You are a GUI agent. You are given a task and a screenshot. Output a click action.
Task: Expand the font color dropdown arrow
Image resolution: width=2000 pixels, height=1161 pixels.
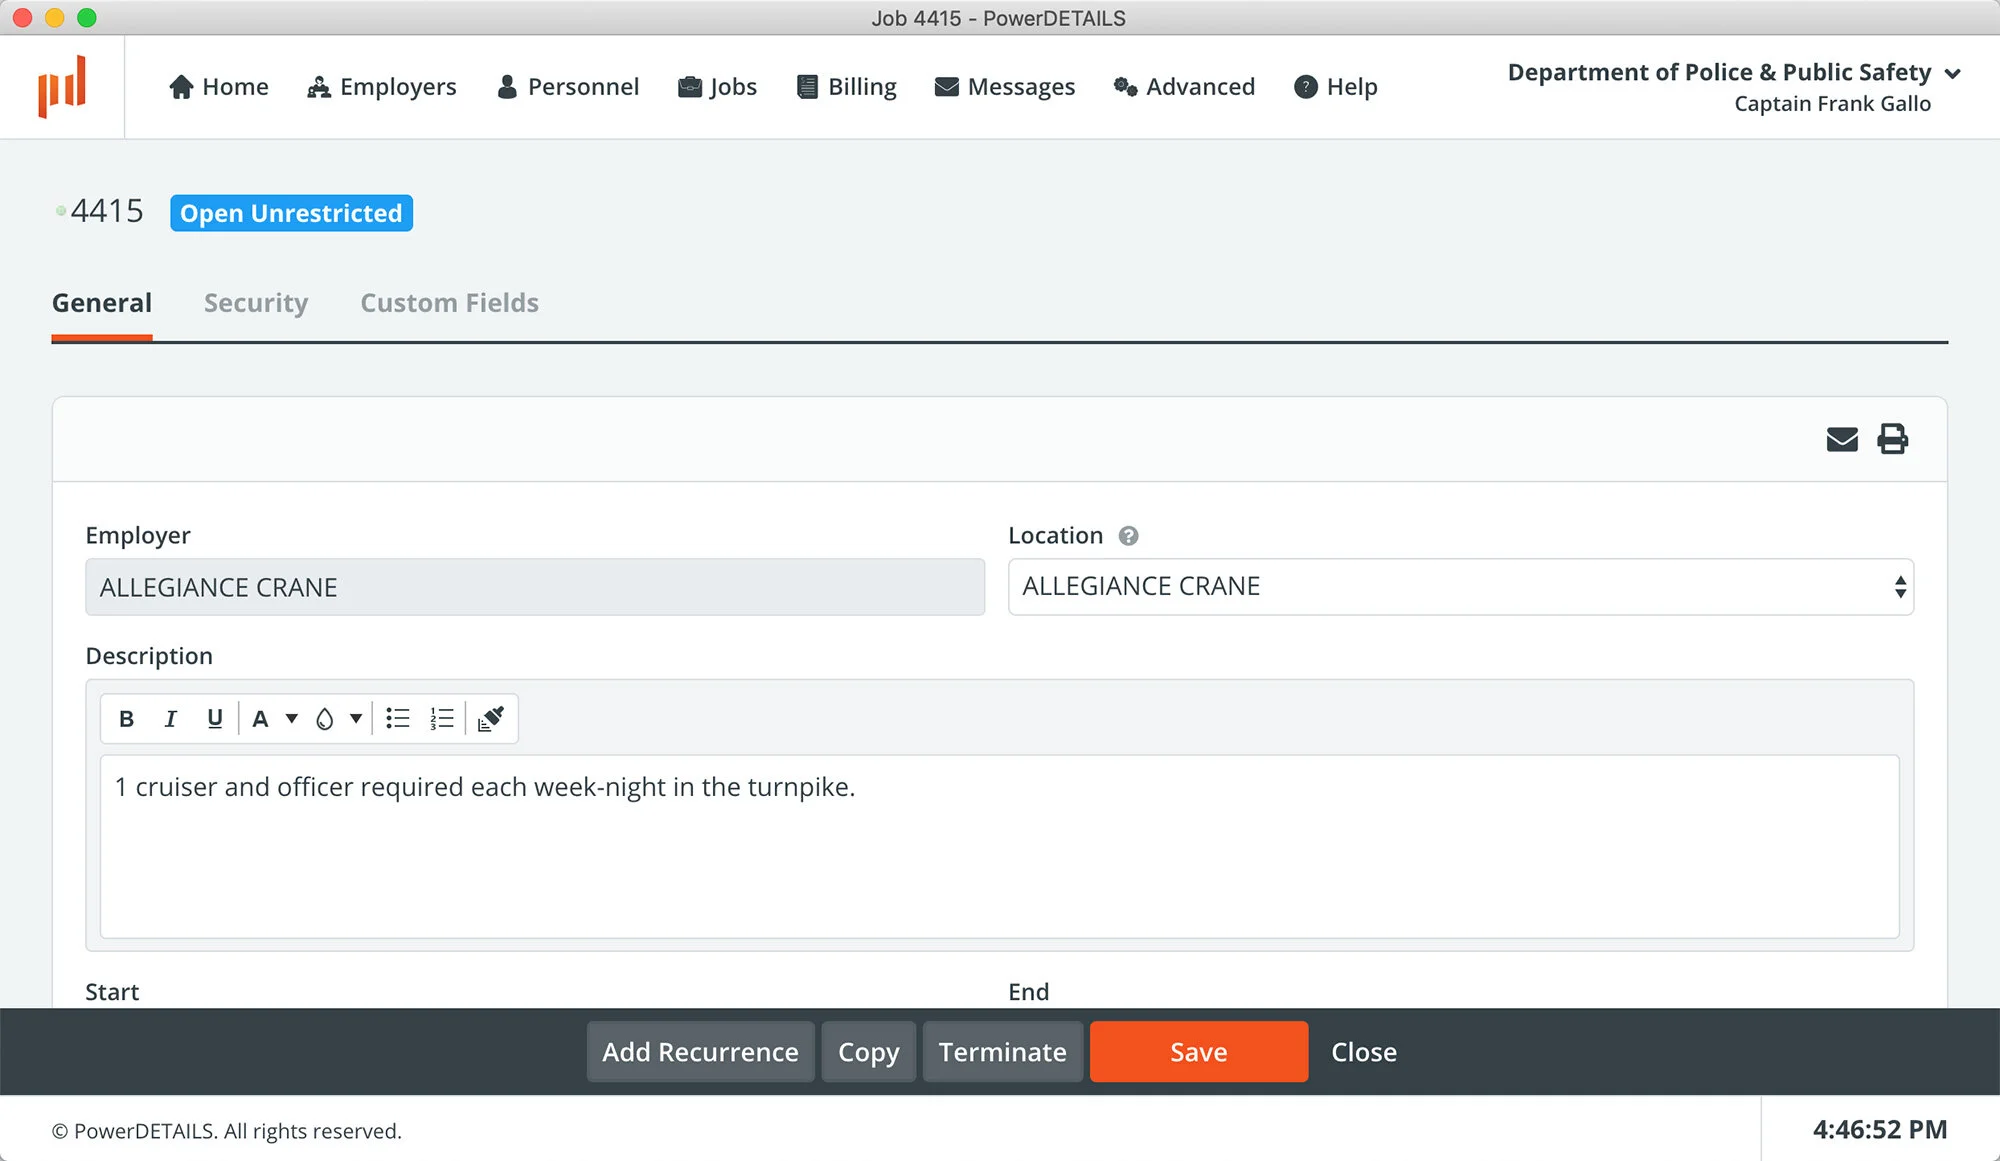pos(292,718)
